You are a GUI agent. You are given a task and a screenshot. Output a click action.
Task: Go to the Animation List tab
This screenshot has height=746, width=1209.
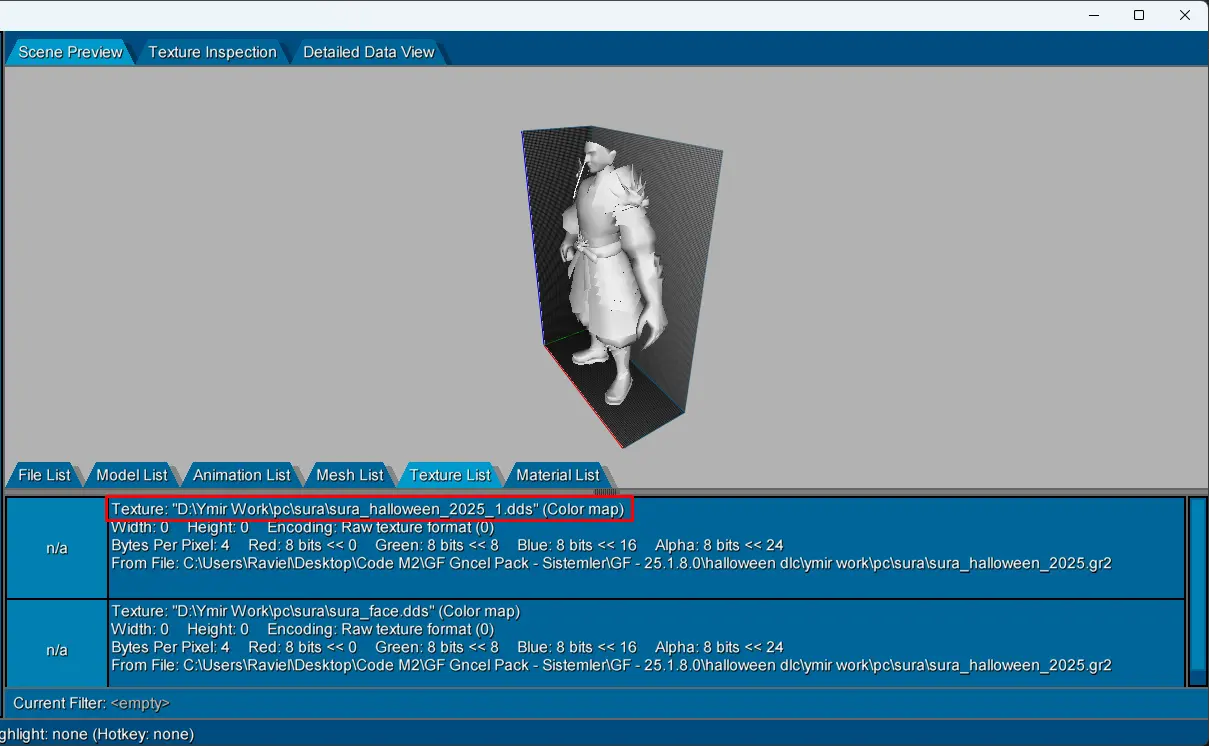tap(241, 475)
